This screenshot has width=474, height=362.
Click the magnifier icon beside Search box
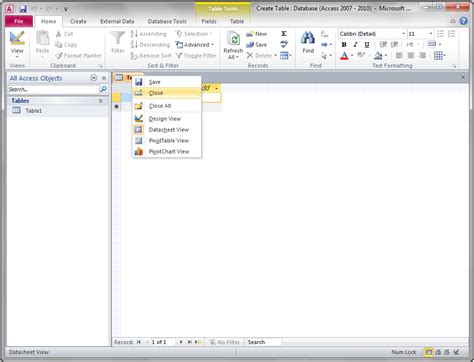point(104,89)
